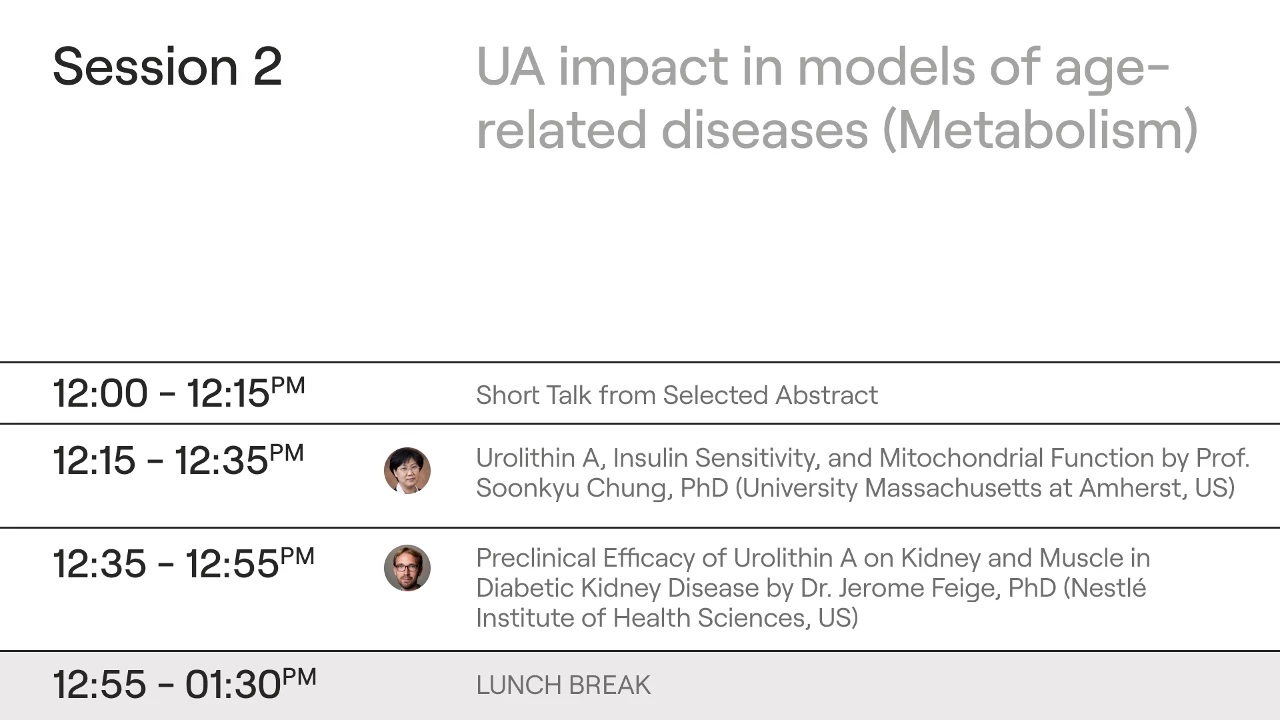Open 'Urolithin A, Insulin Sensitivity' talk title
1280x720 pixels.
[863, 458]
